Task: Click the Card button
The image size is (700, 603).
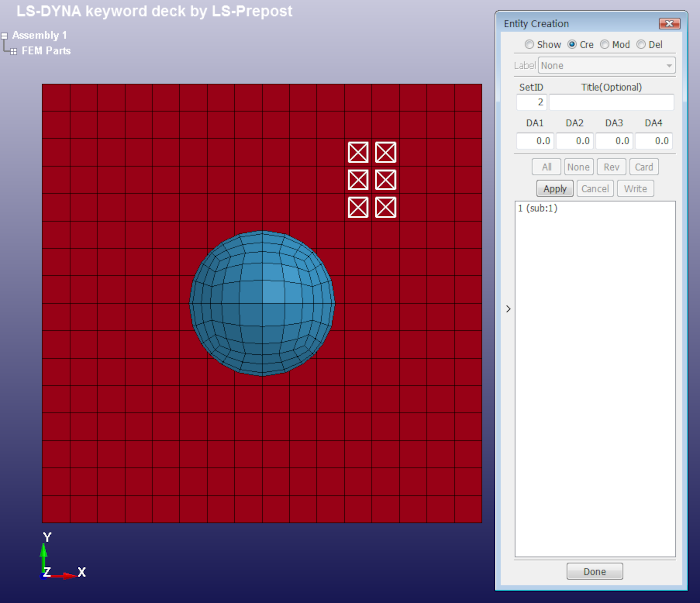Action: [x=644, y=167]
